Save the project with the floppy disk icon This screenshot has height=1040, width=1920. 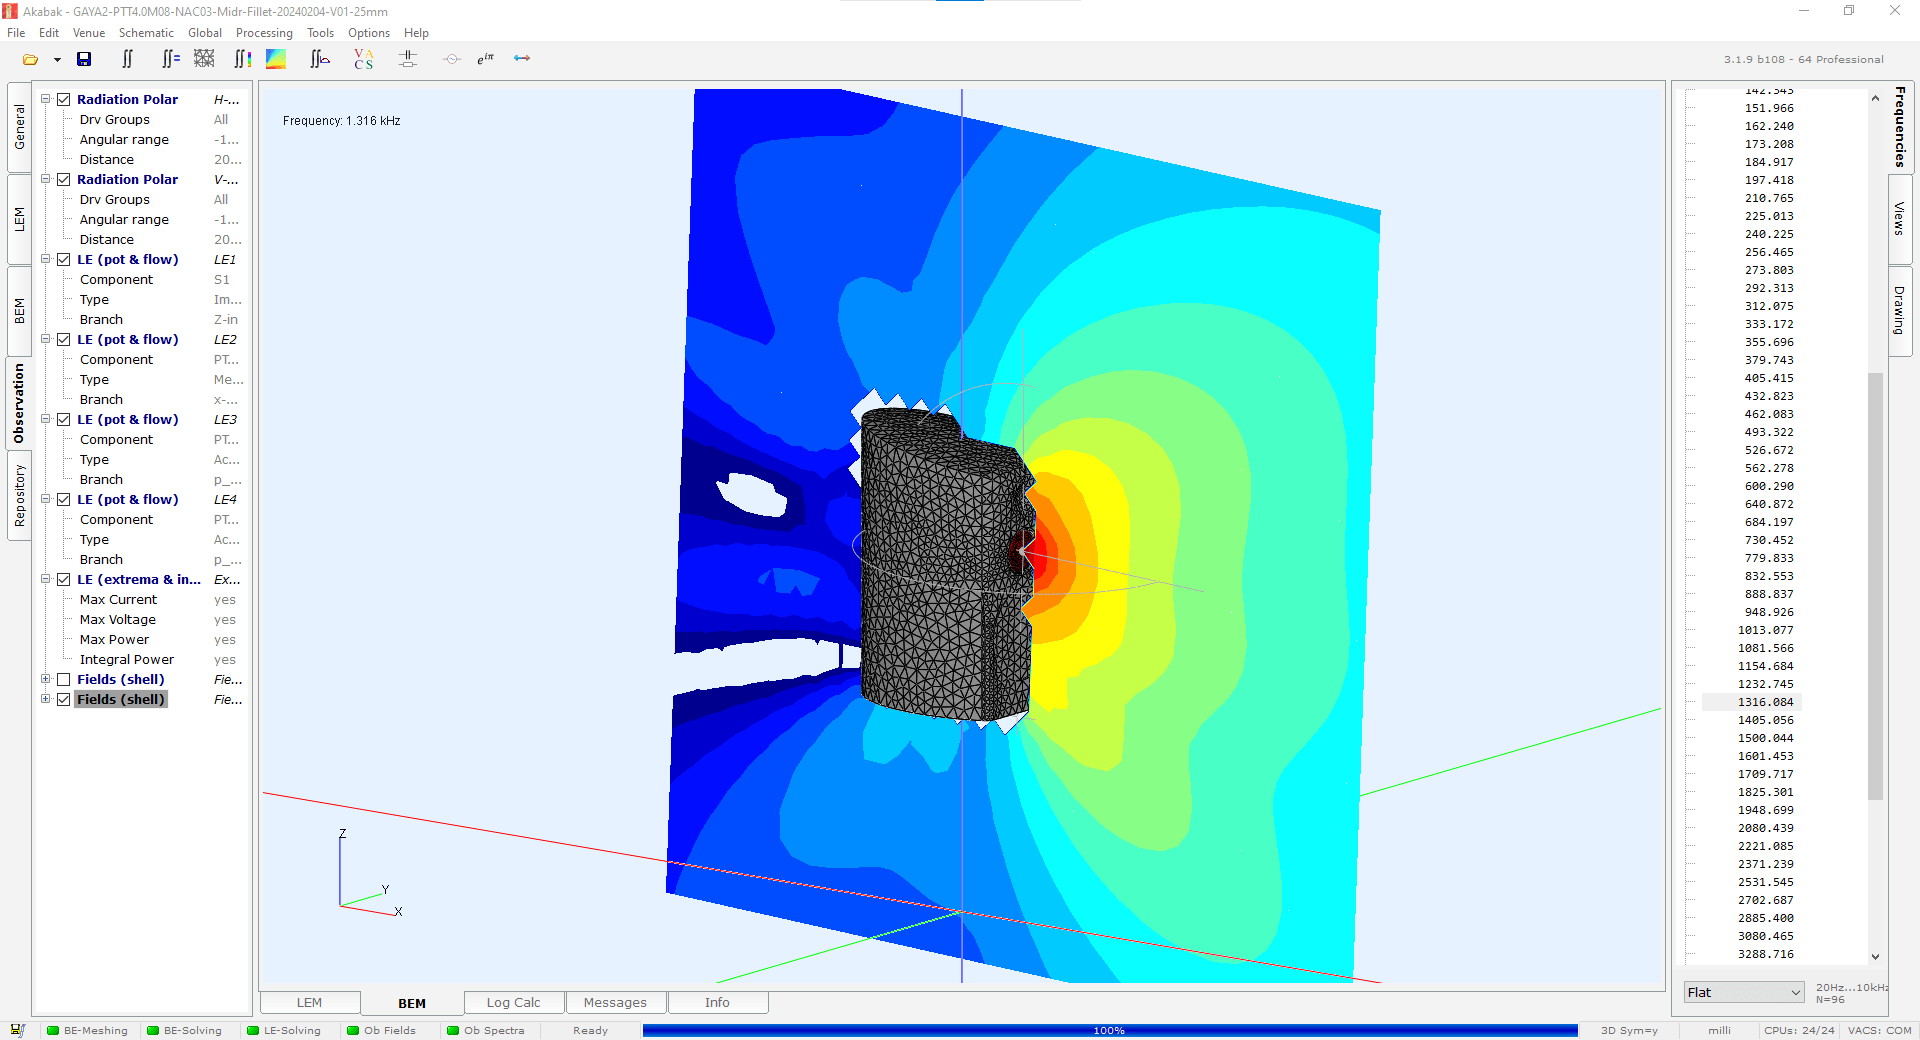tap(84, 59)
